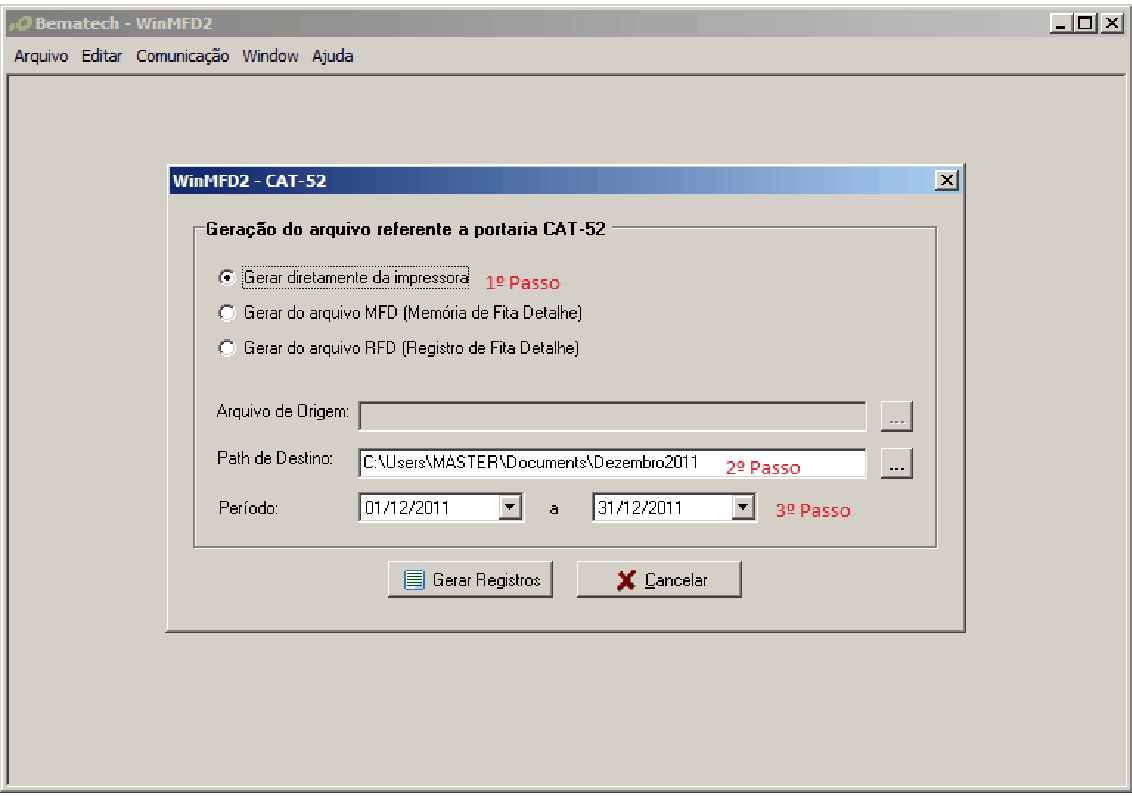This screenshot has width=1132, height=796.
Task: Select 'Gerar diretamente da impressora' radio option
Action: point(227,277)
